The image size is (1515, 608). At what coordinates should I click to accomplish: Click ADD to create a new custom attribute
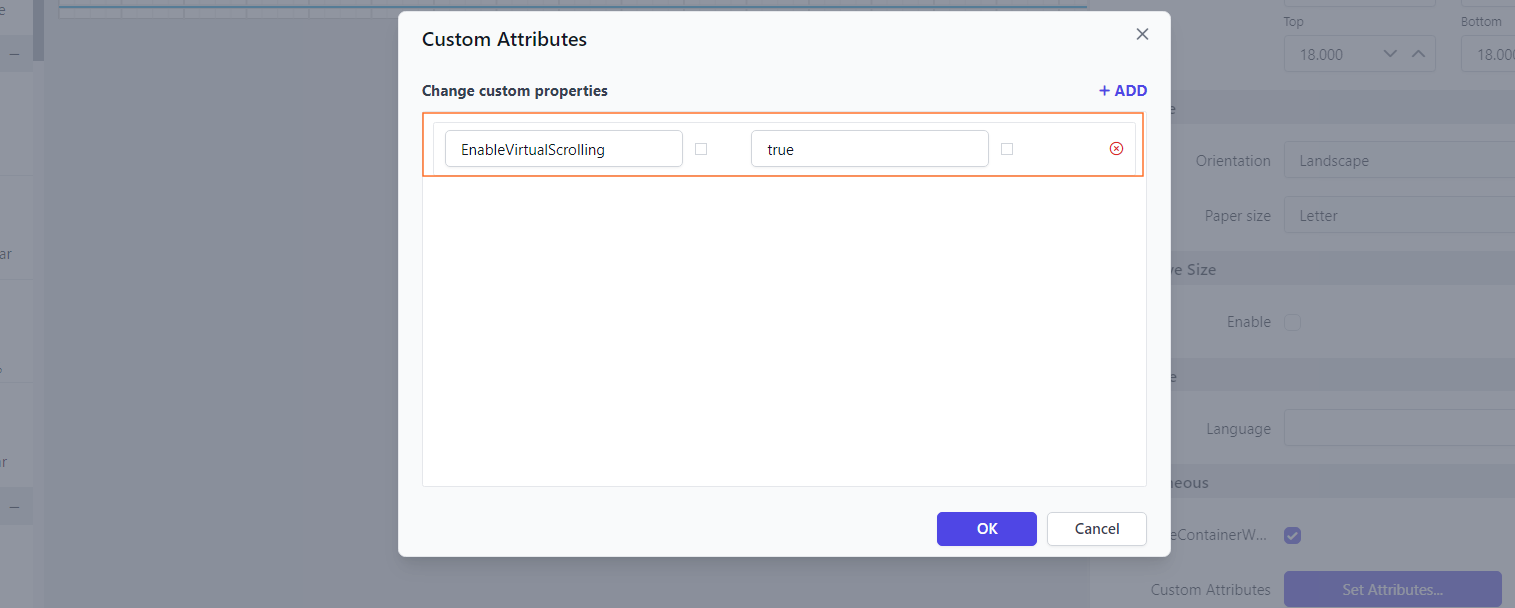[1122, 90]
